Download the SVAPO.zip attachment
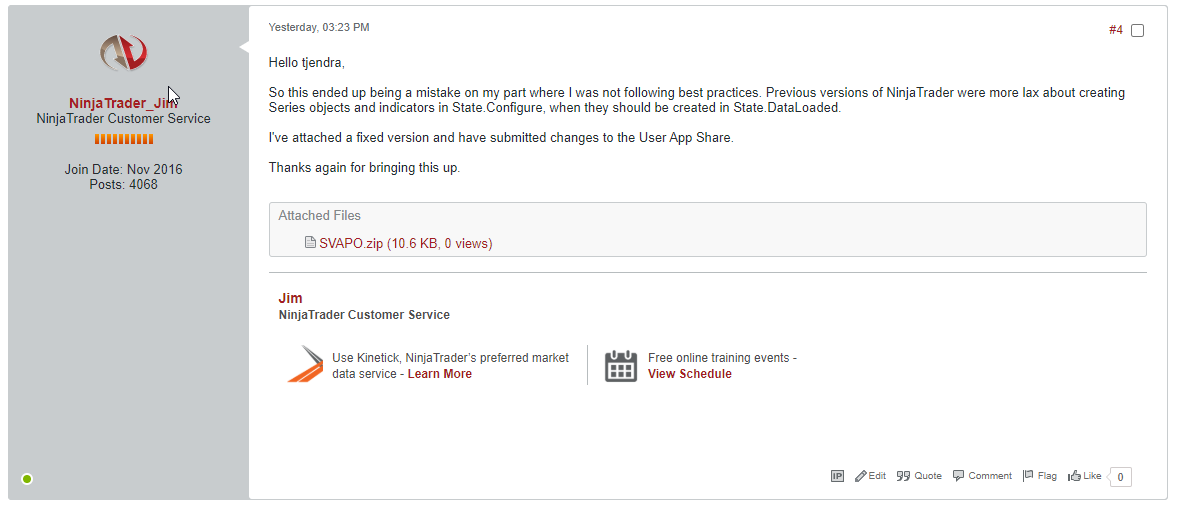 pos(351,243)
